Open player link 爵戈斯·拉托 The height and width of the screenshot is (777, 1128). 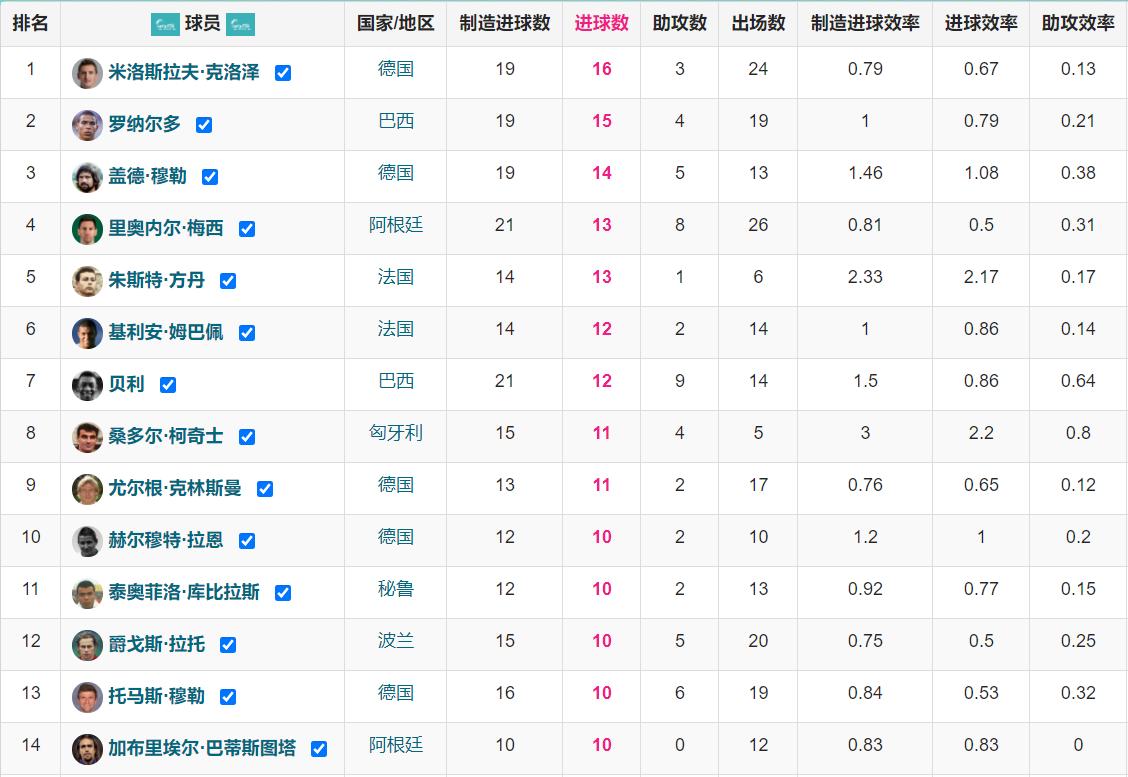click(156, 644)
